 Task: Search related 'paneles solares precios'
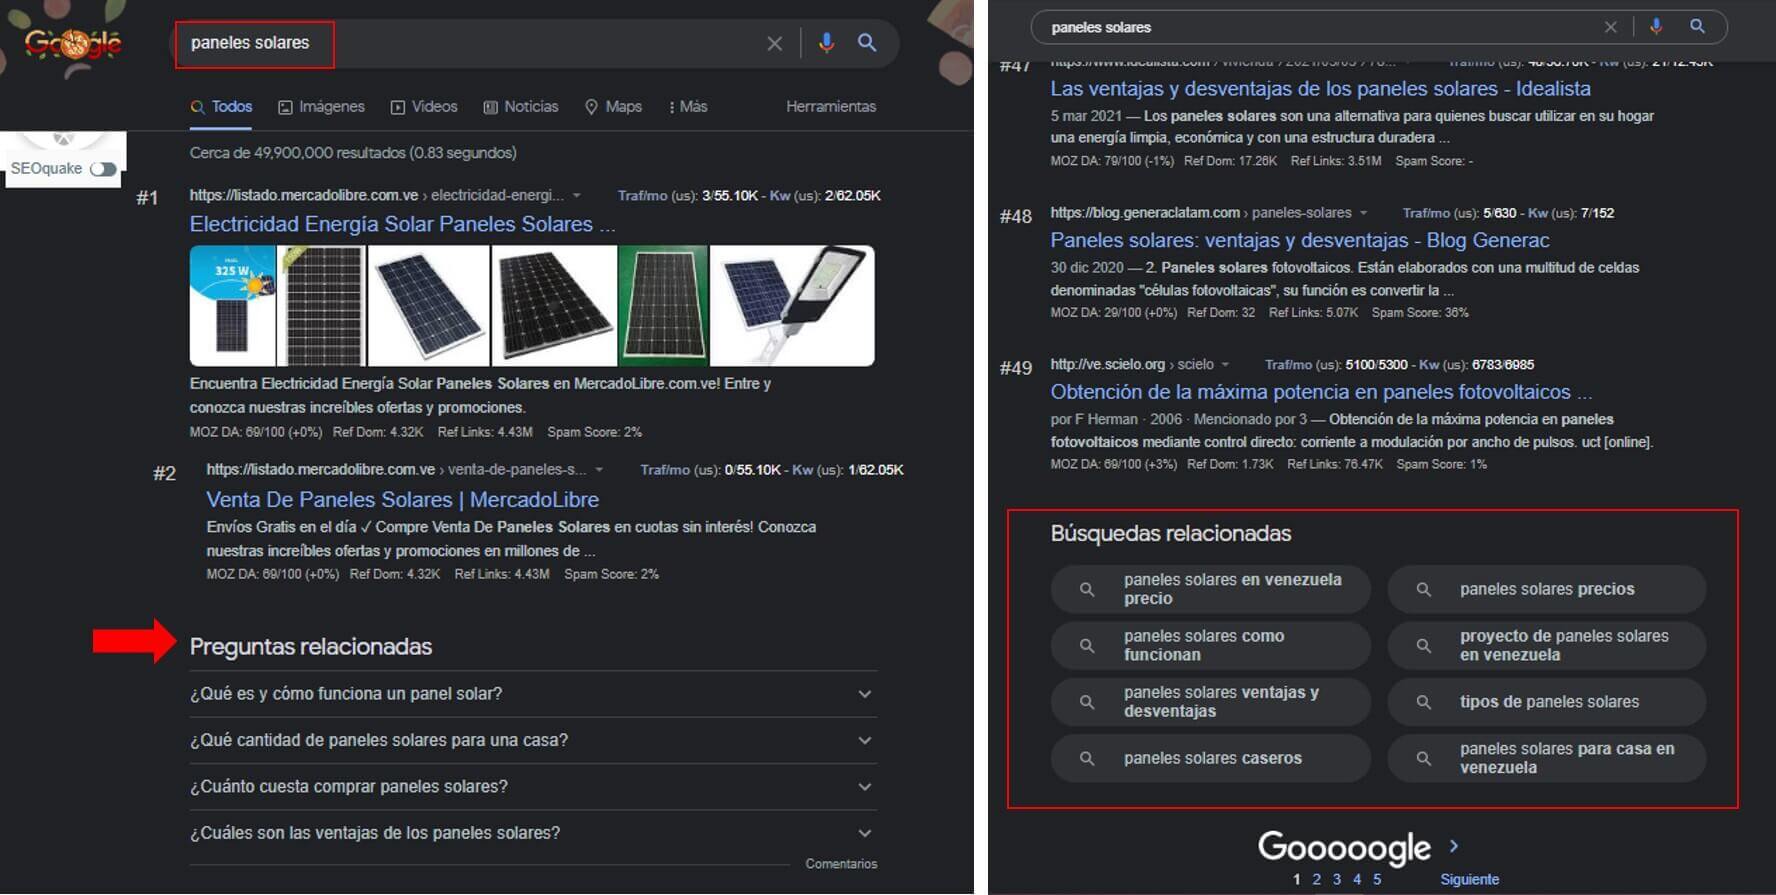(x=1546, y=589)
